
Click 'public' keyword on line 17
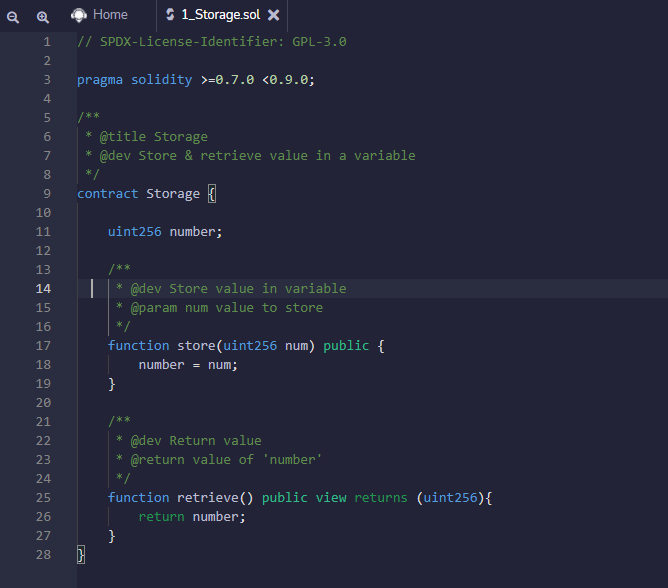click(x=346, y=346)
